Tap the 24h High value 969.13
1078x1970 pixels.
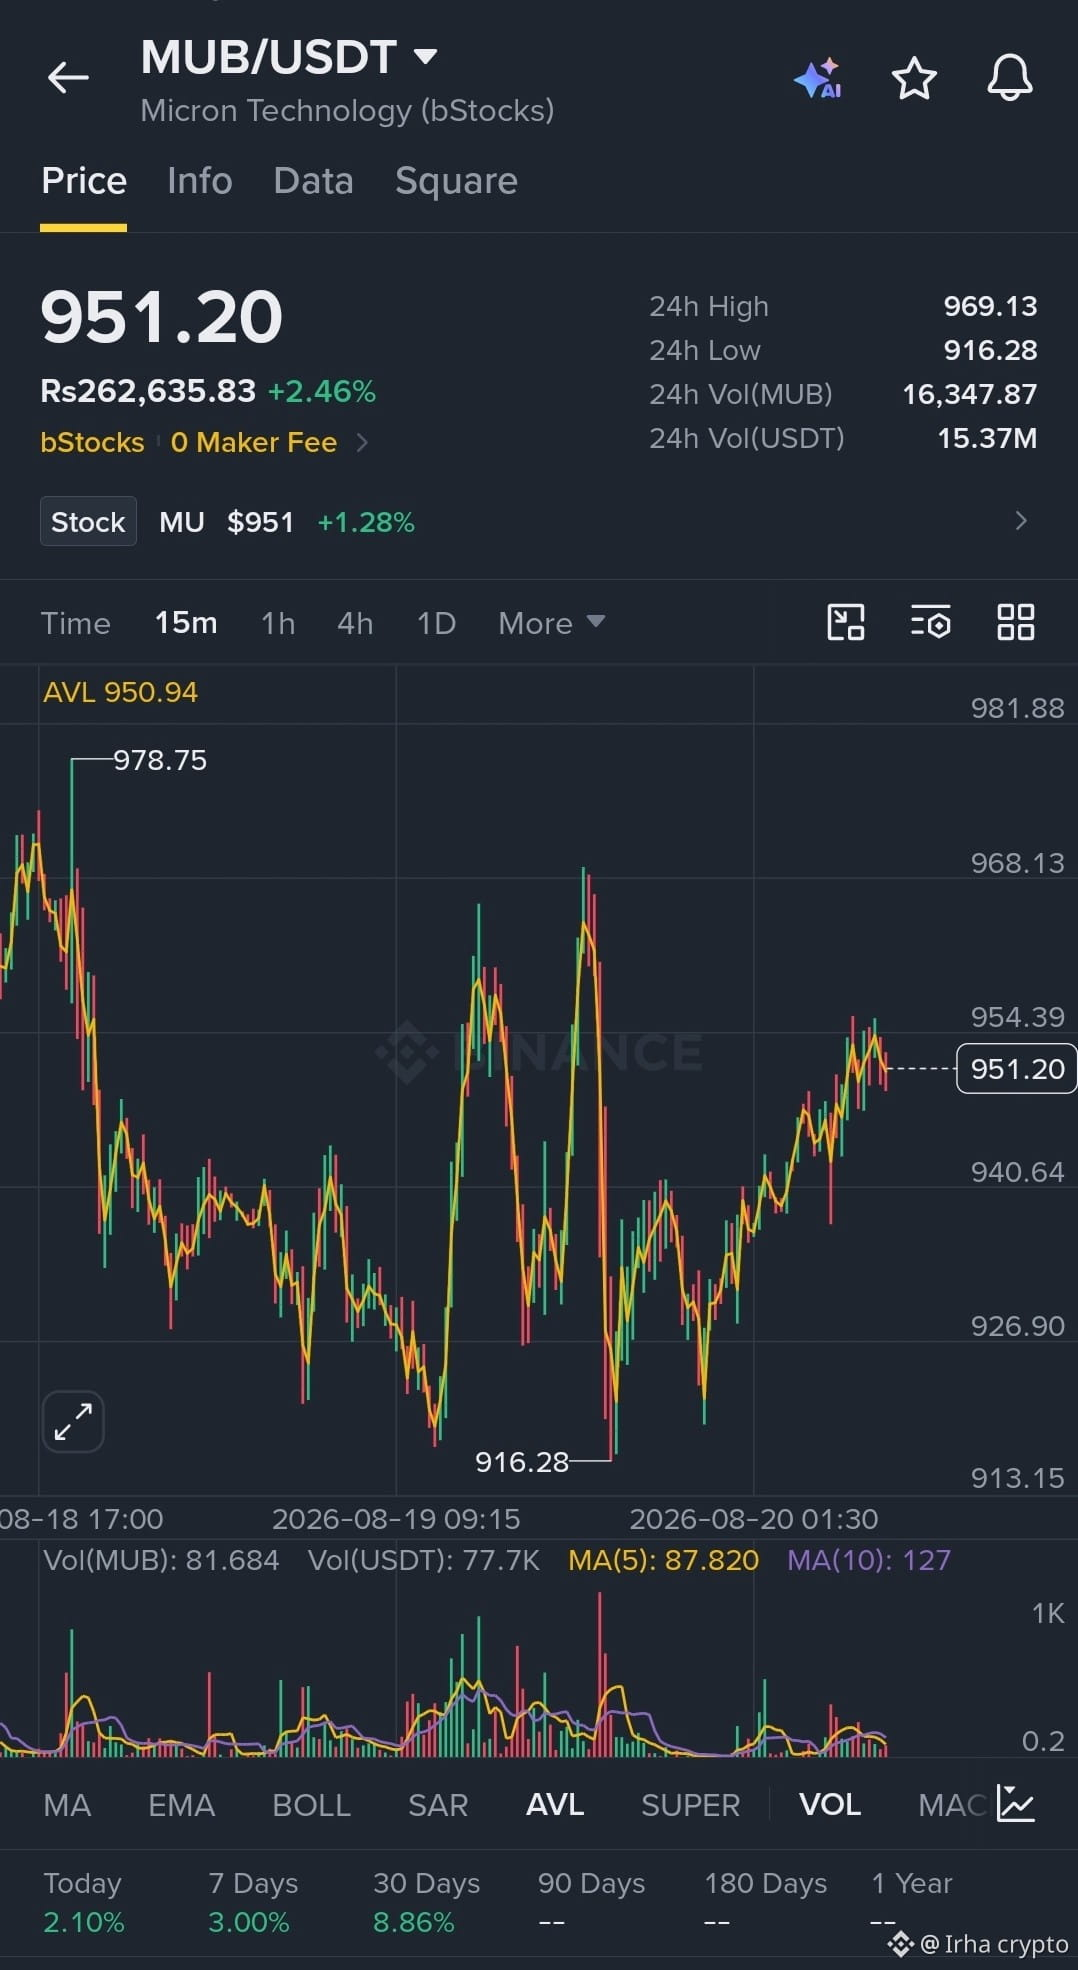[990, 306]
